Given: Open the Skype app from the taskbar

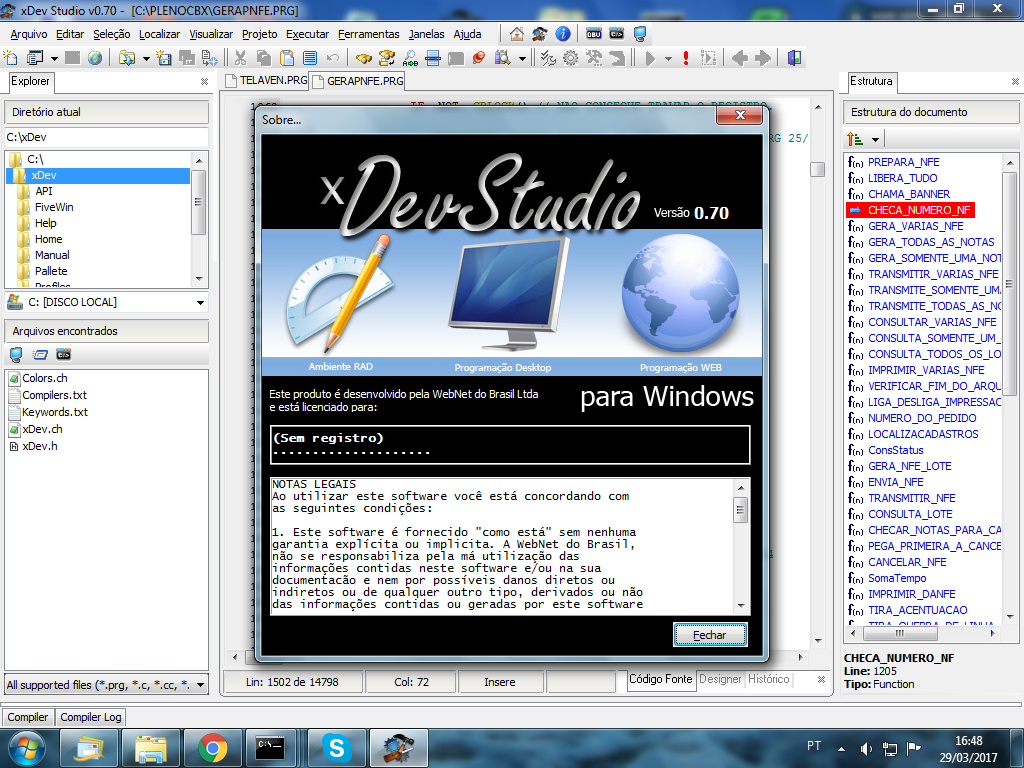Looking at the screenshot, I should 337,746.
